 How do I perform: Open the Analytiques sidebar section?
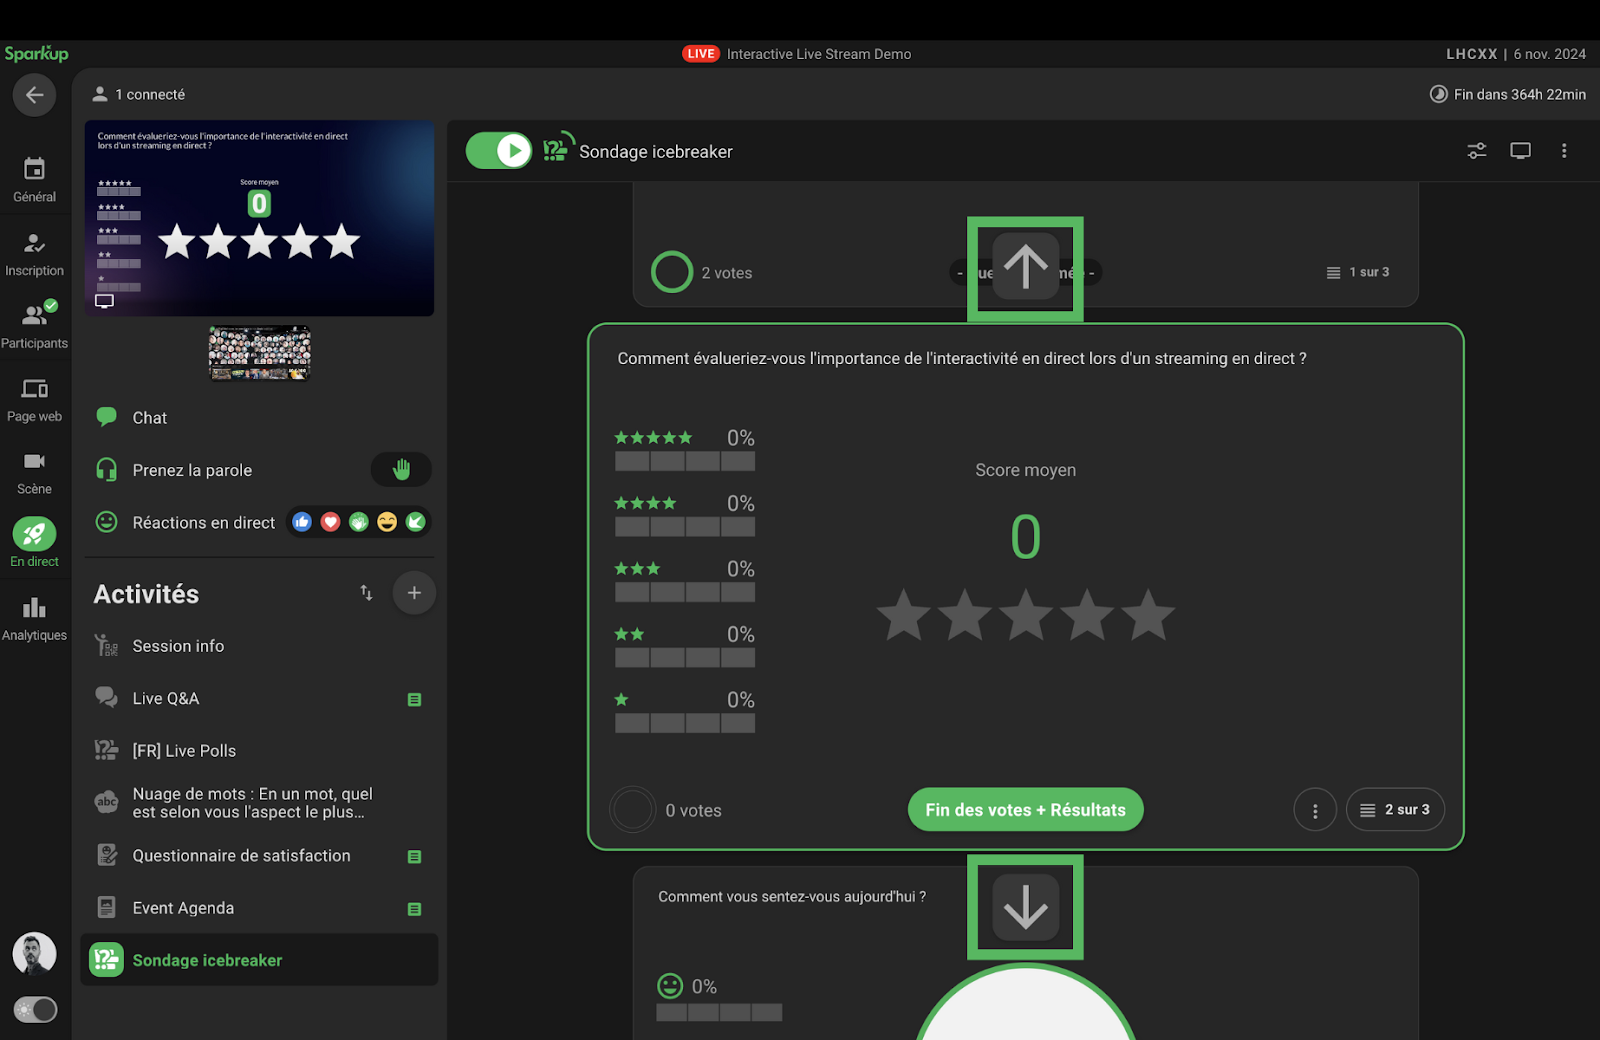tap(34, 618)
